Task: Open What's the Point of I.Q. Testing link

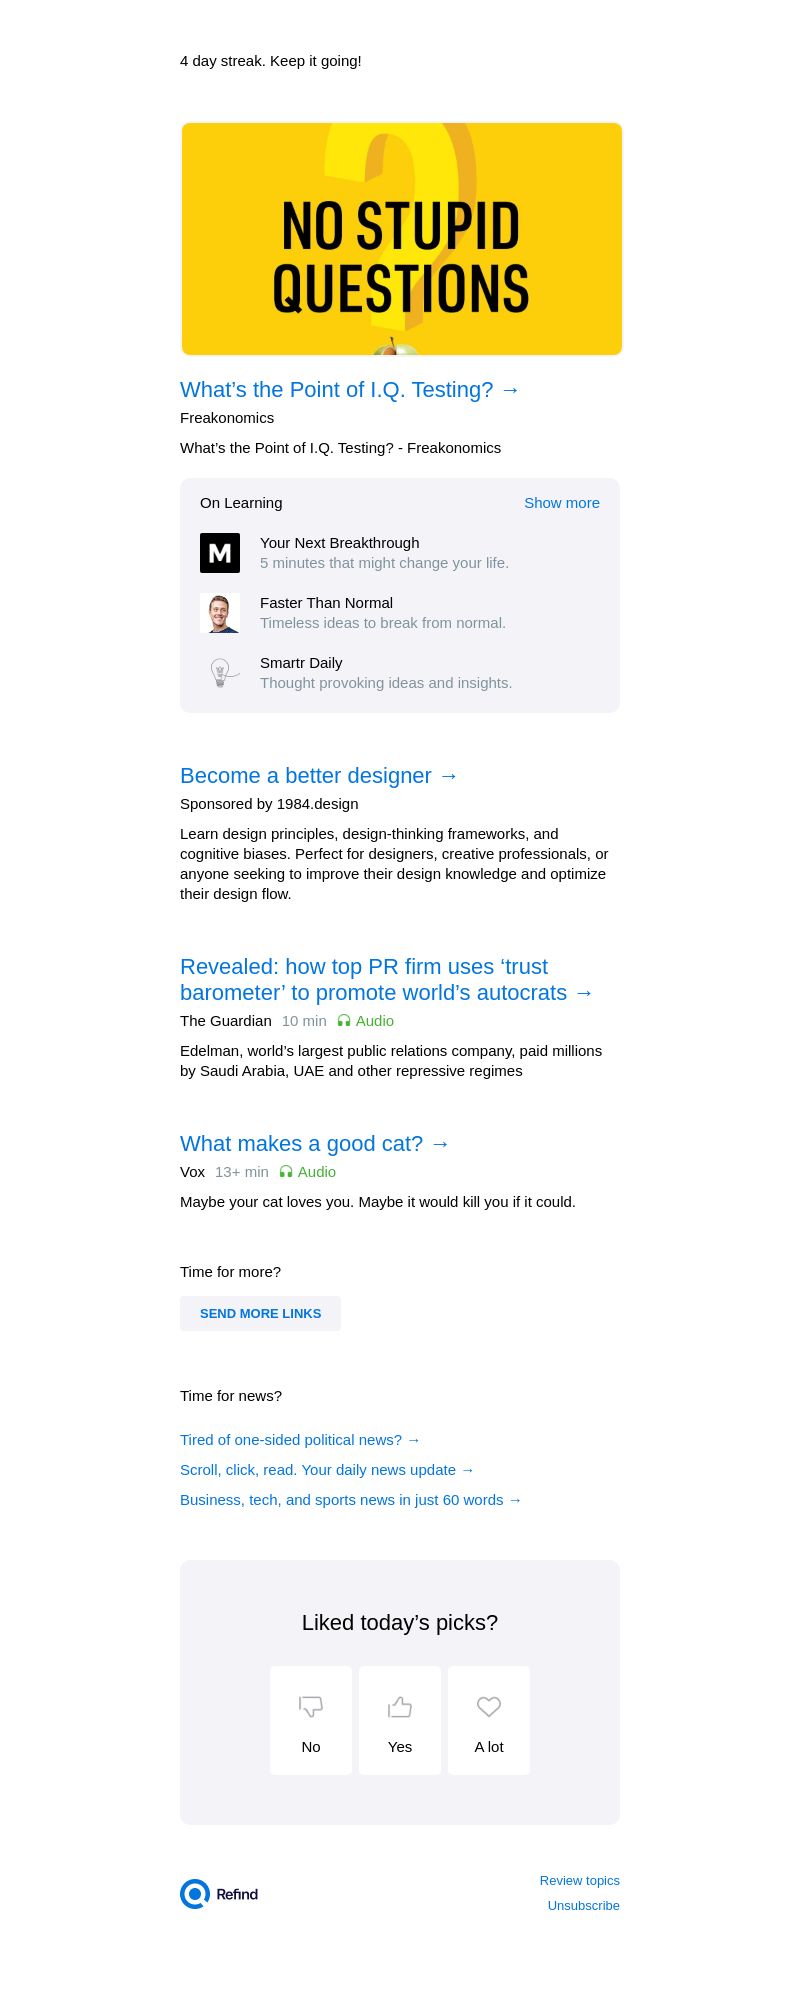Action: point(350,390)
